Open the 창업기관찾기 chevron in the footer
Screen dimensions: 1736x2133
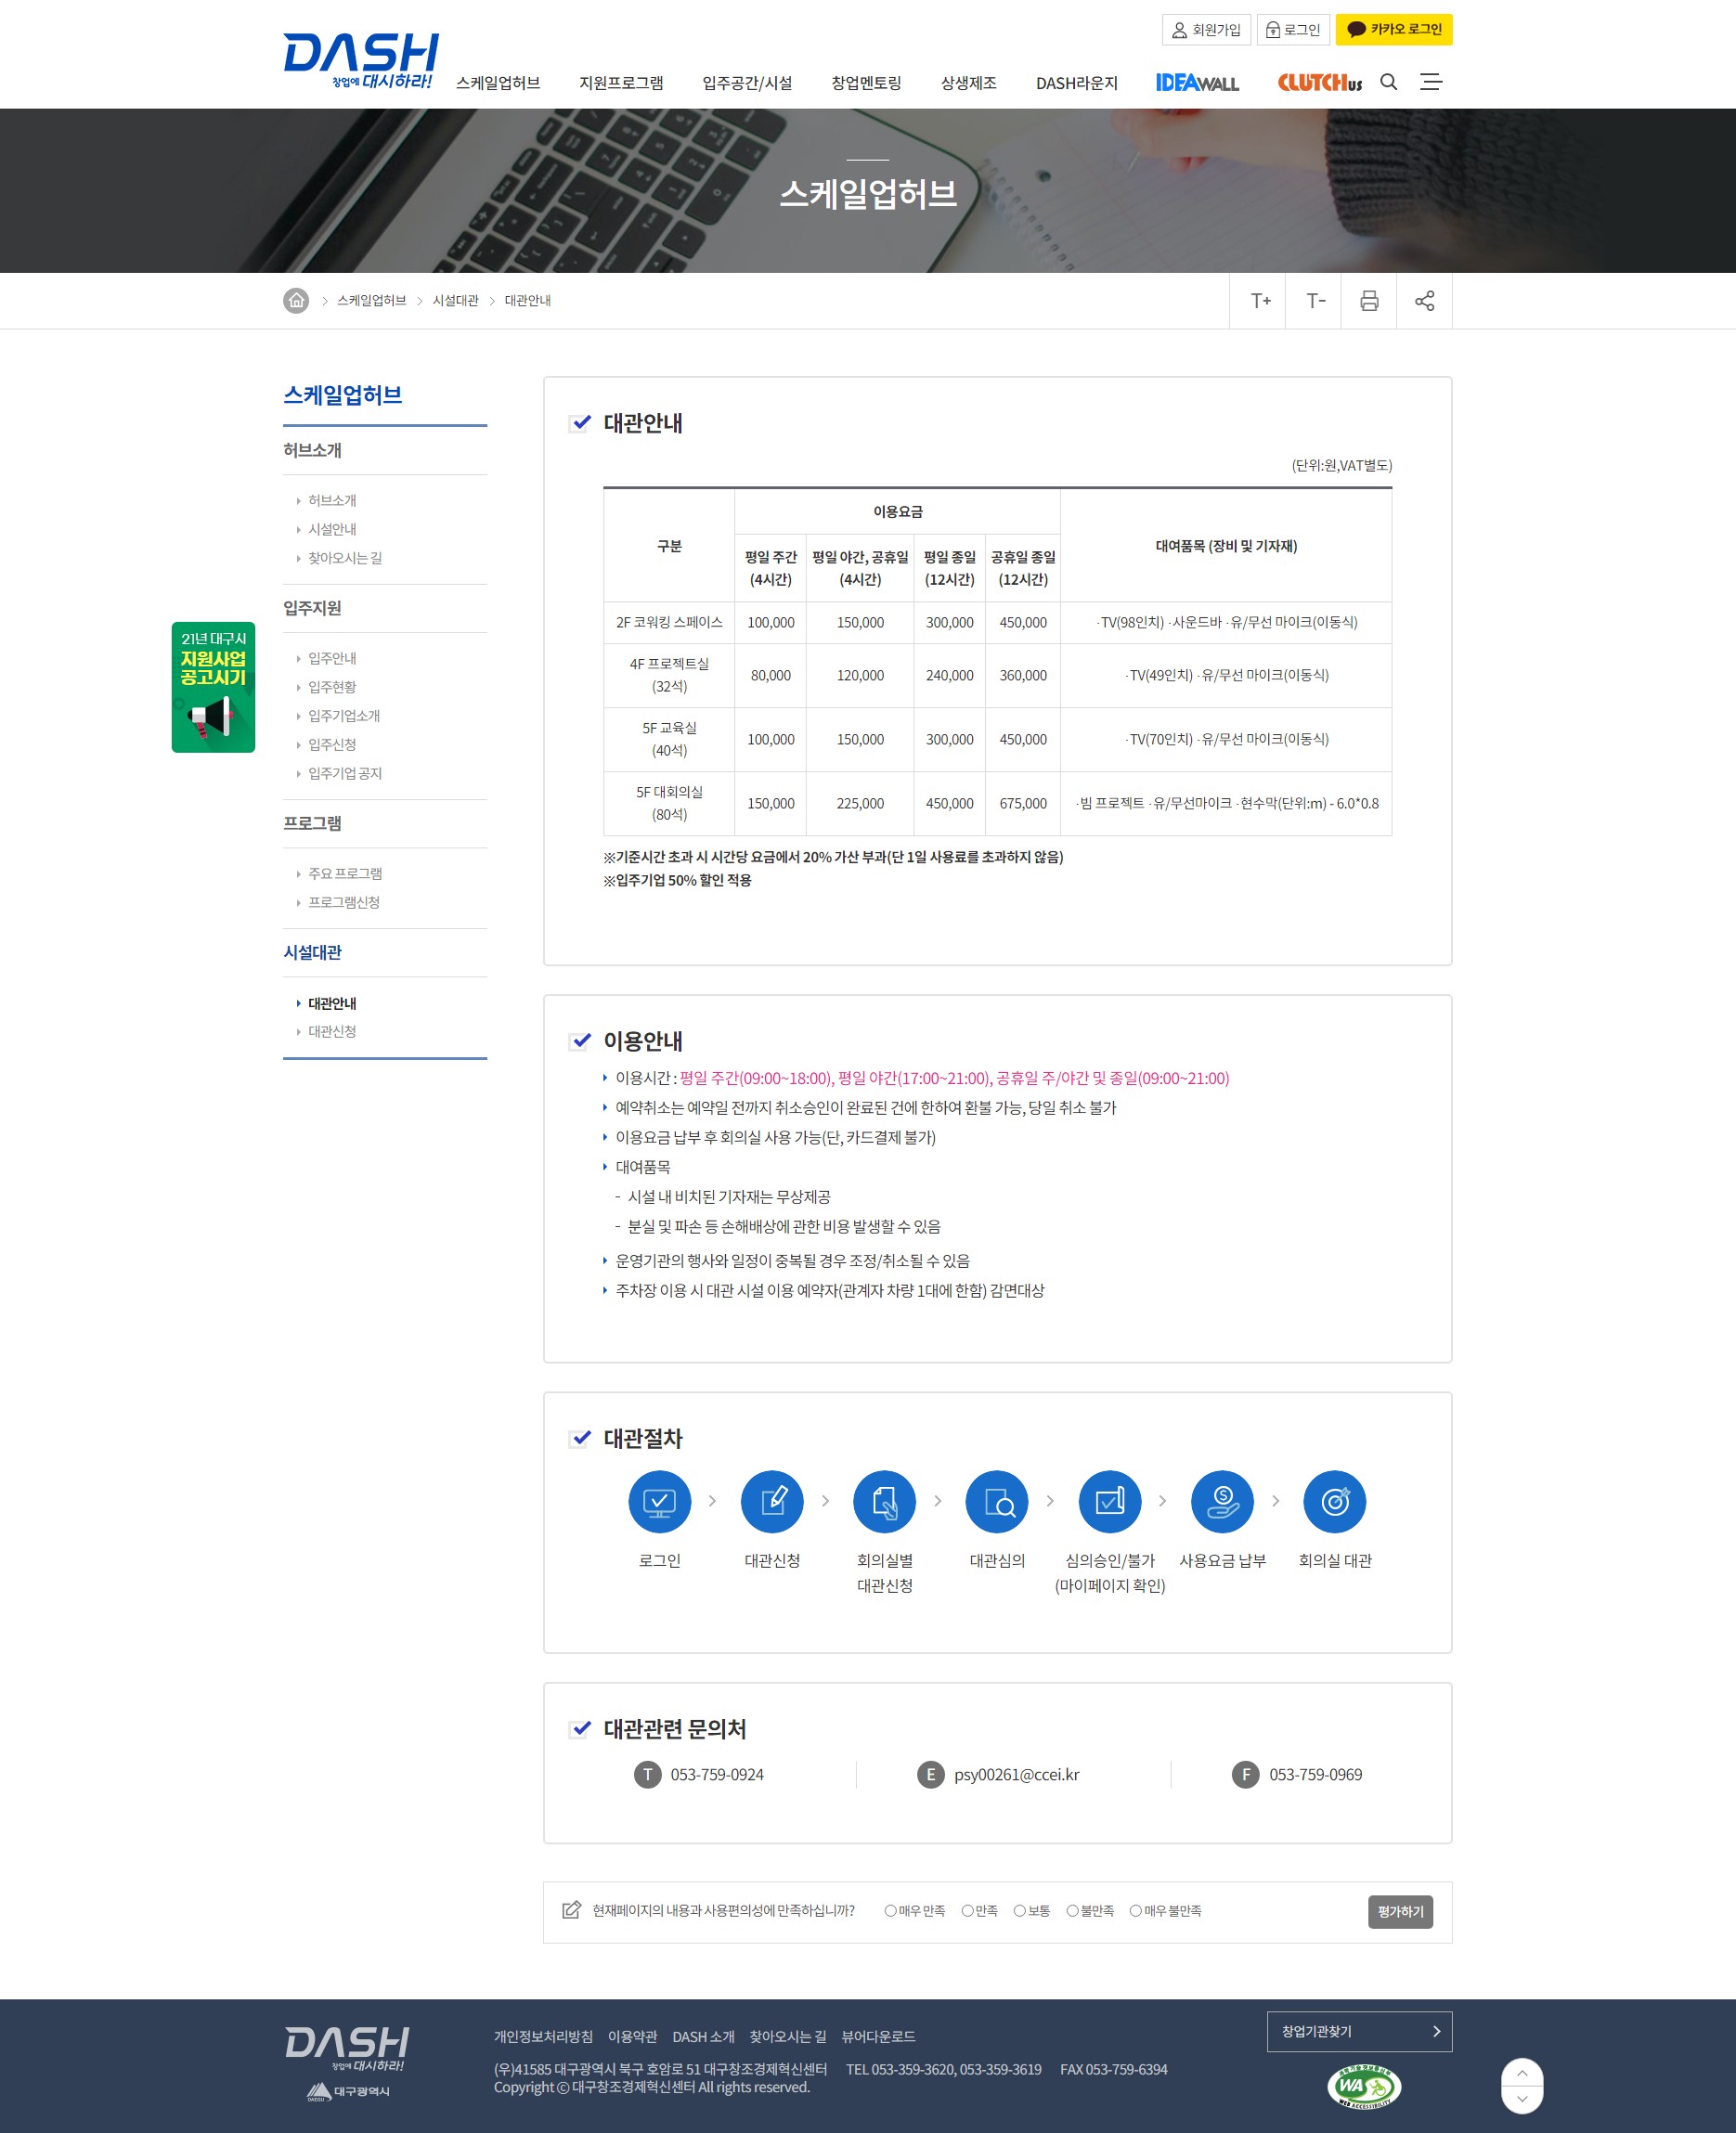tap(1438, 2031)
